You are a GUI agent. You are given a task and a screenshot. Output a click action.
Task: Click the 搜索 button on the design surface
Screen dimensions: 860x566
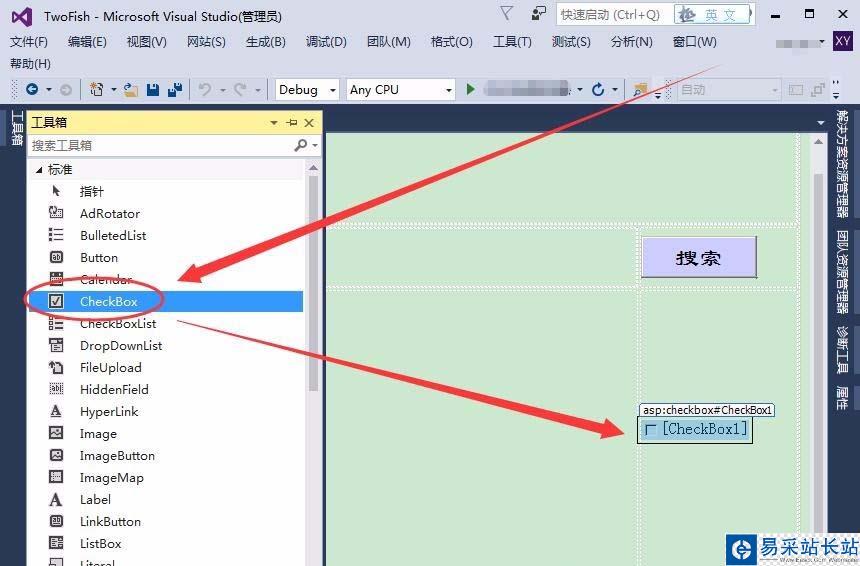[x=699, y=257]
